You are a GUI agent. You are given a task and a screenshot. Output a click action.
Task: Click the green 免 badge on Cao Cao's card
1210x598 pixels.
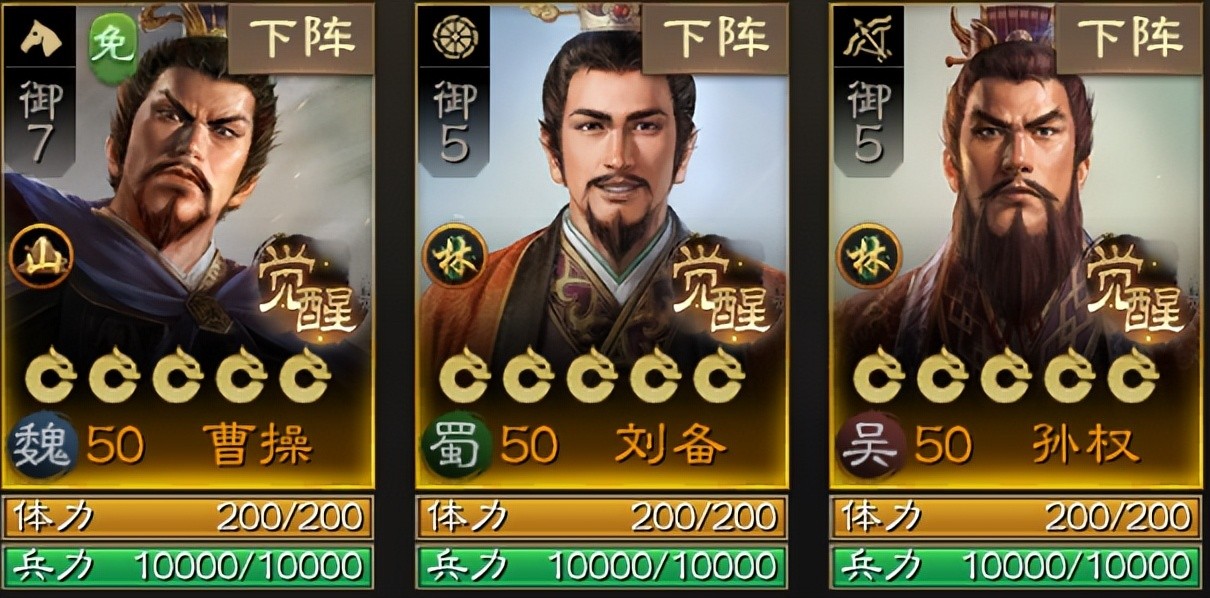pyautogui.click(x=113, y=45)
